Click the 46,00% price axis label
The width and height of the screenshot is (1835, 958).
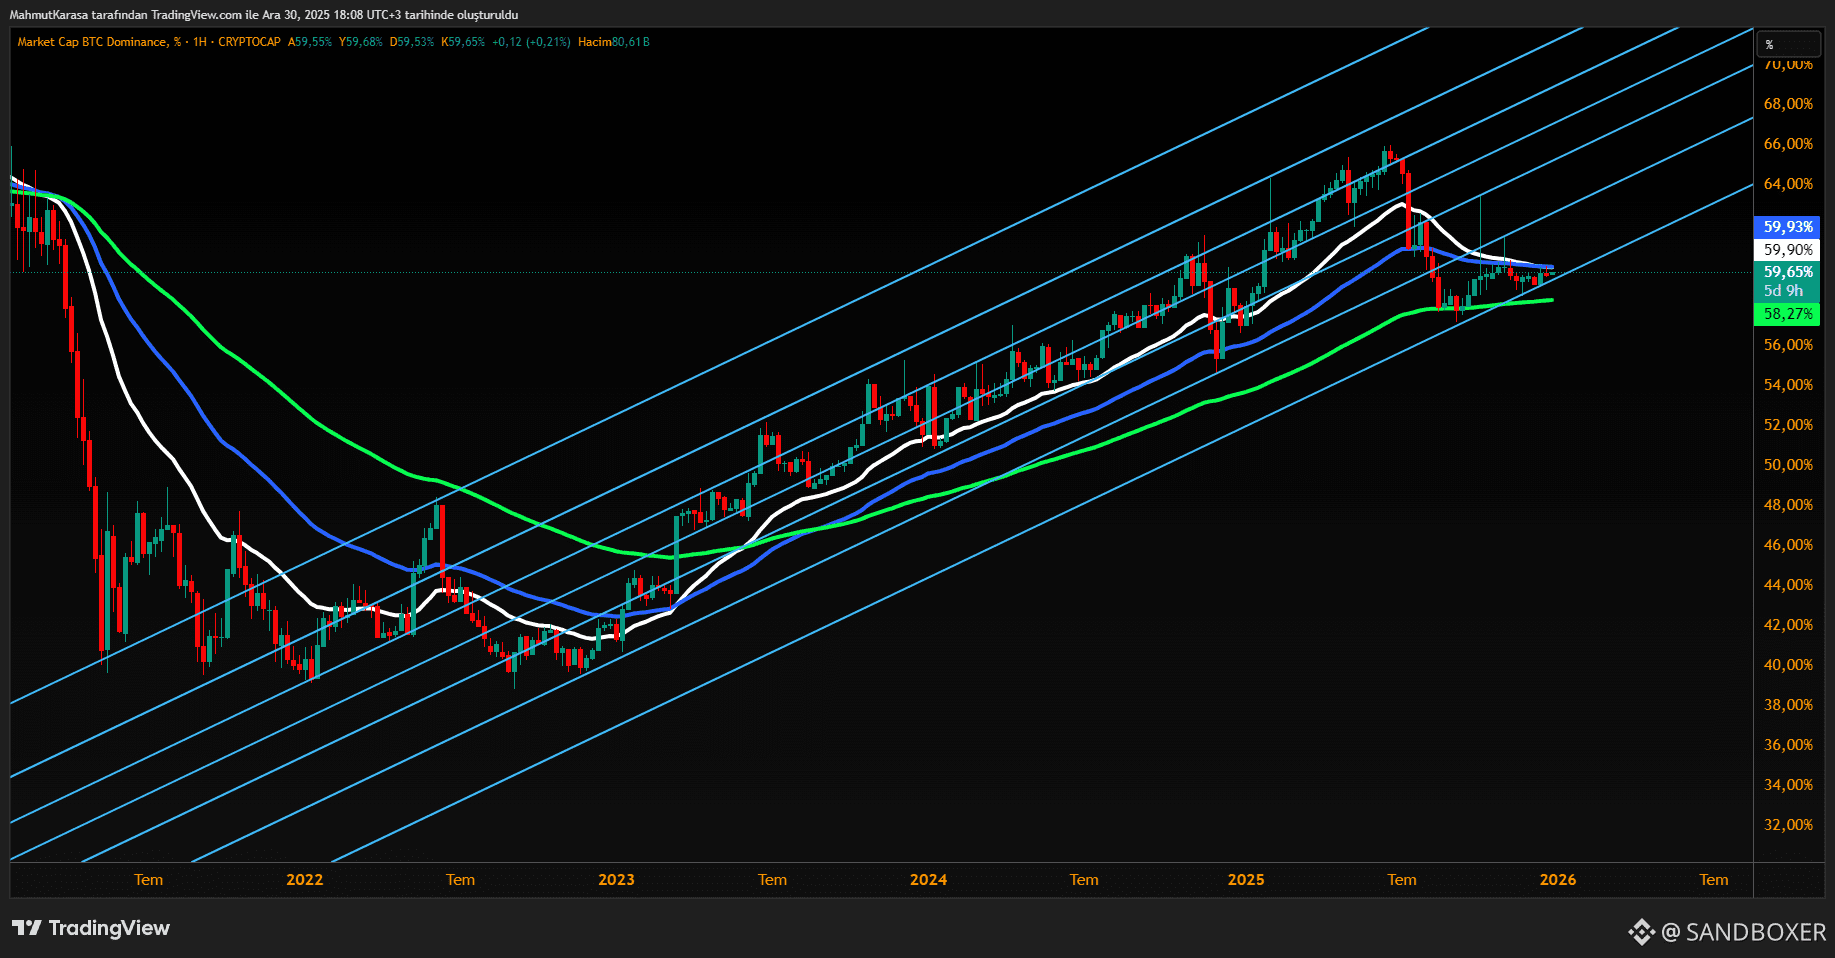click(x=1788, y=545)
